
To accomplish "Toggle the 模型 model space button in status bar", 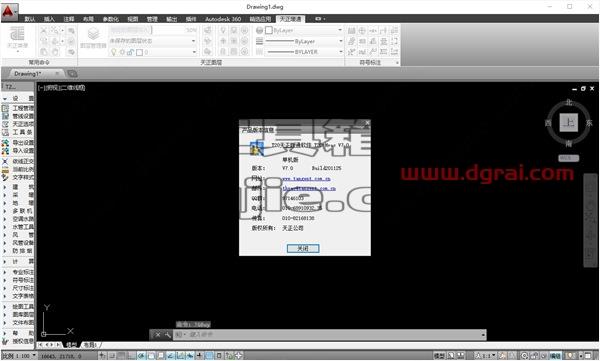I will click(439, 356).
